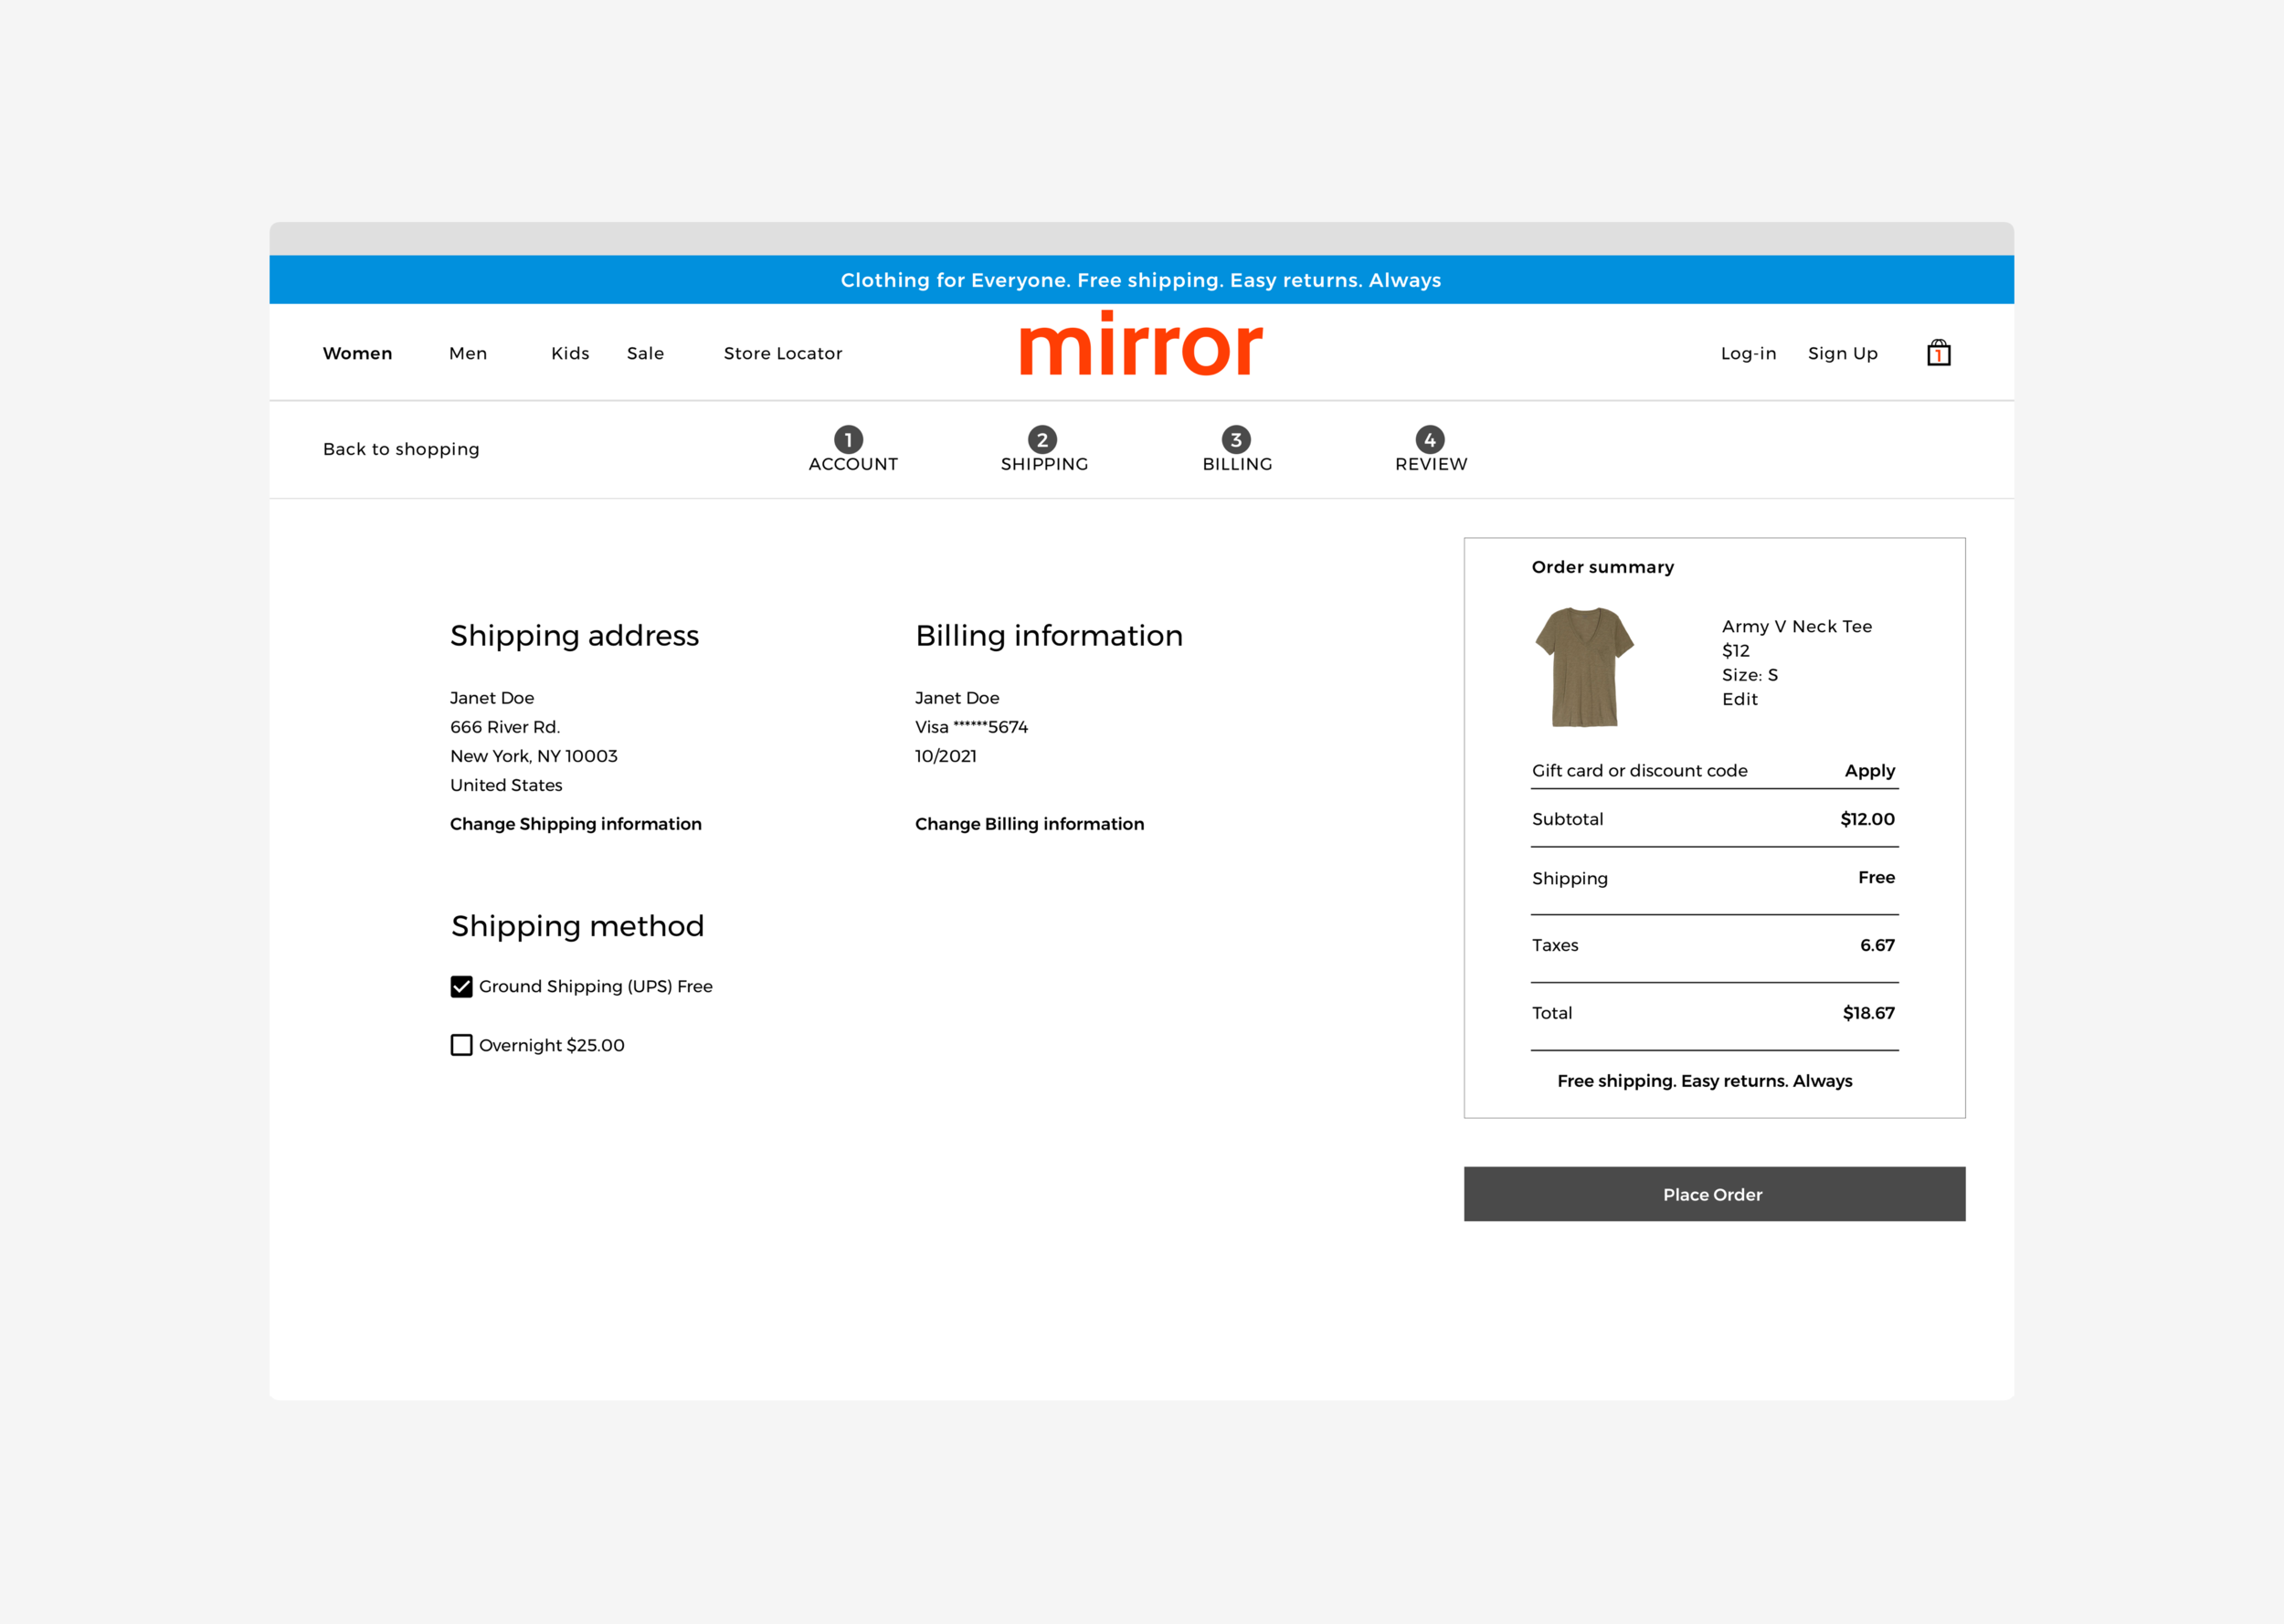Screen dimensions: 2284x1624
Task: Click the mirror logo
Action: click(1141, 344)
